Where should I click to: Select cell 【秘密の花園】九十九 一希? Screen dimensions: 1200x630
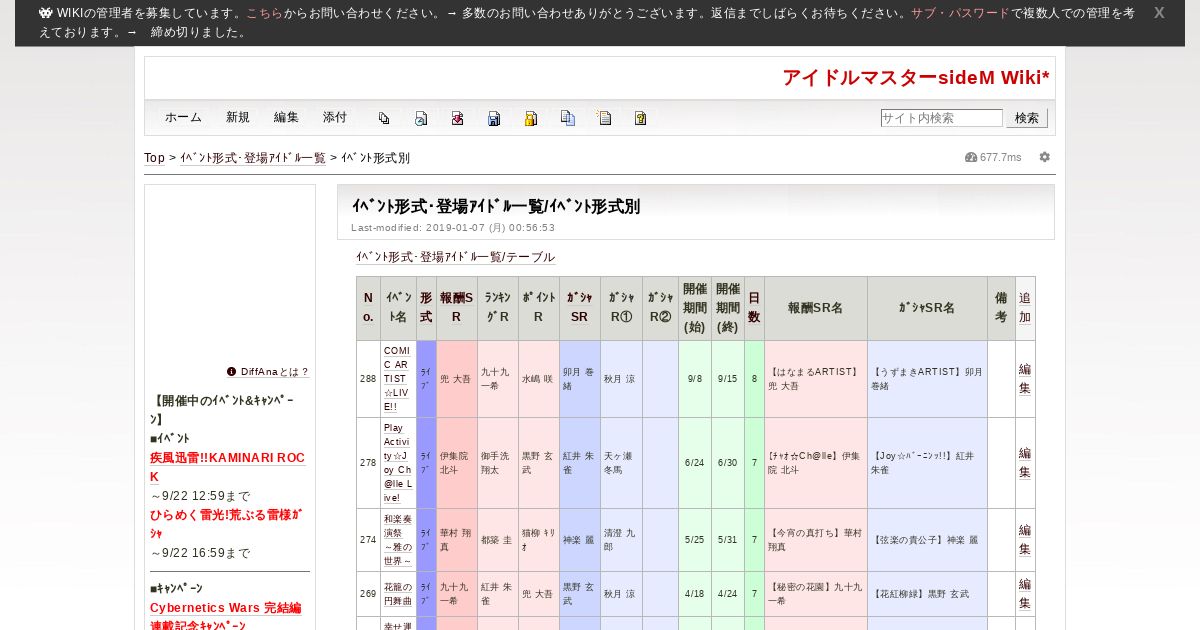pos(815,593)
